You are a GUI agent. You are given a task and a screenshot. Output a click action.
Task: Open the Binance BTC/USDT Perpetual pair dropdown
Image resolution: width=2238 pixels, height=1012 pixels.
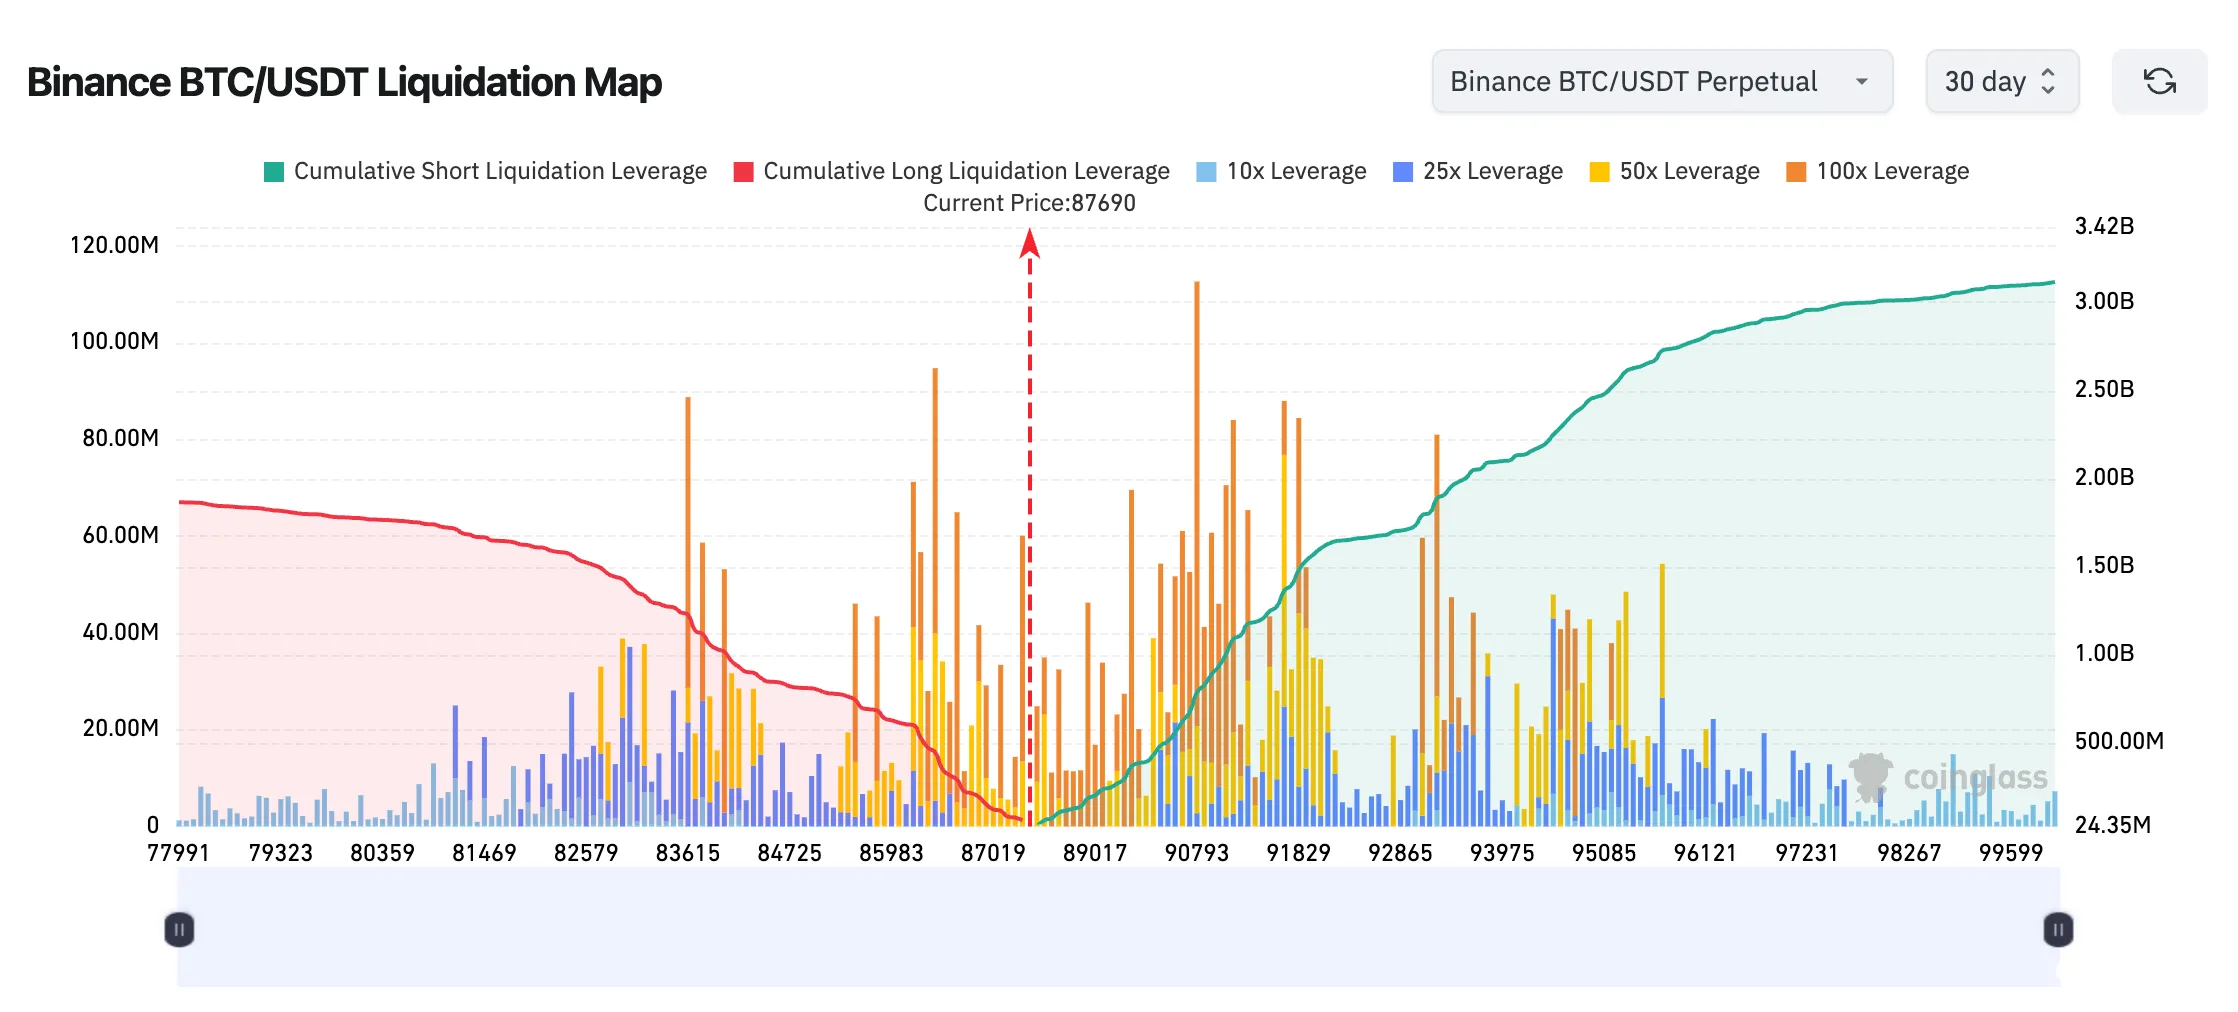pos(1662,81)
